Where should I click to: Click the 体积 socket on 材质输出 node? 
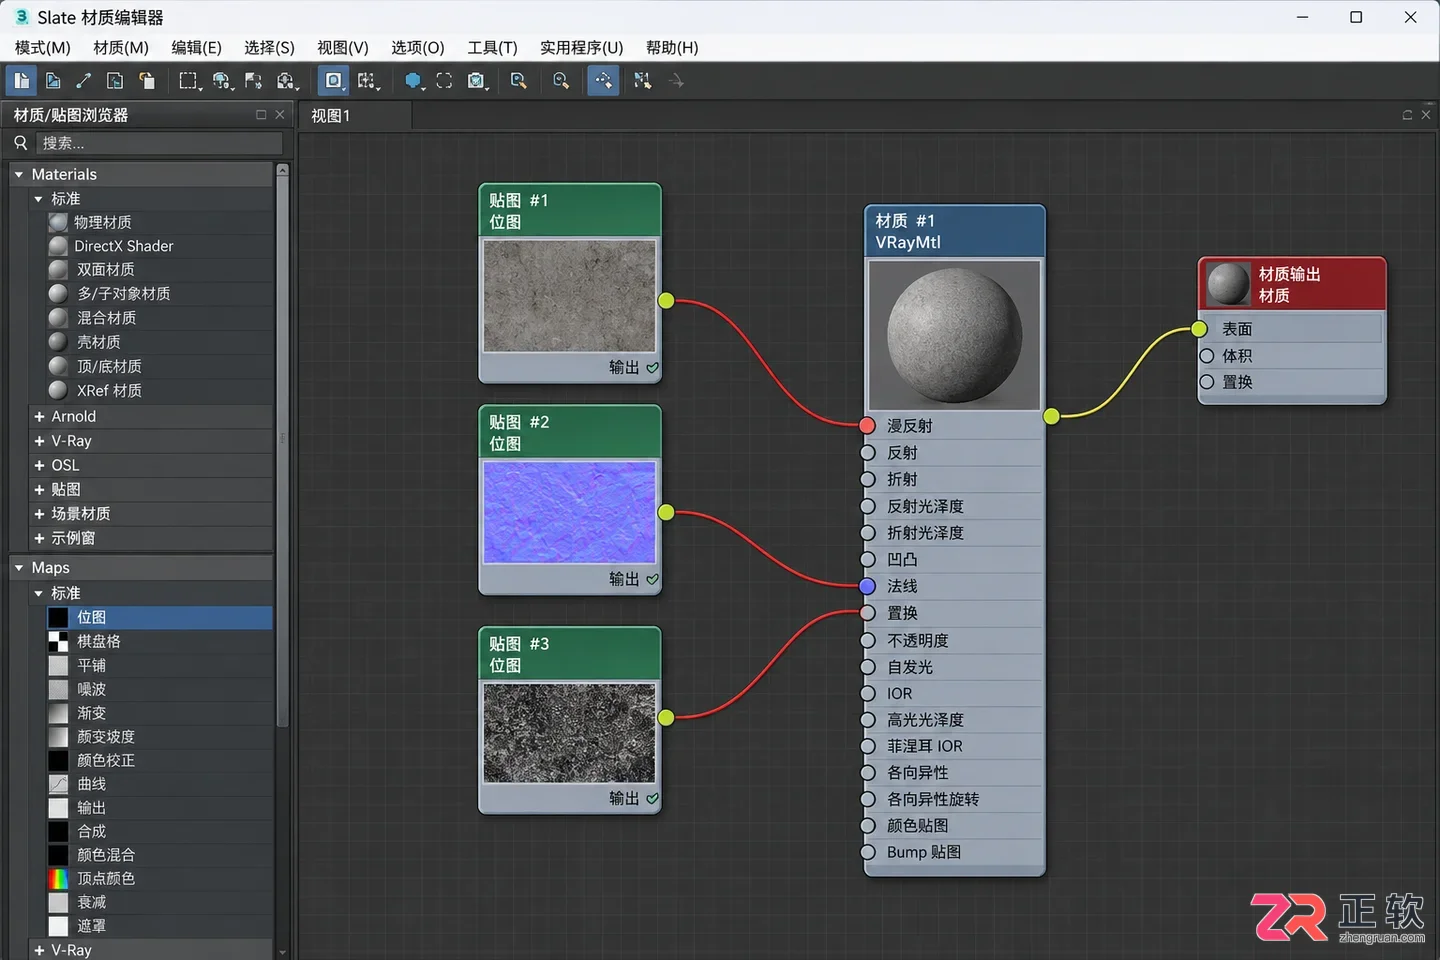coord(1207,356)
